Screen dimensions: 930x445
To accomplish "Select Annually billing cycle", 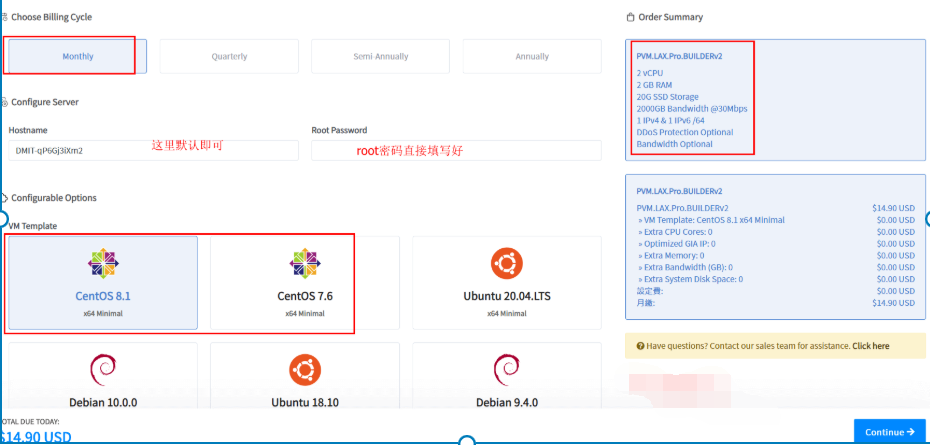I will pos(532,56).
